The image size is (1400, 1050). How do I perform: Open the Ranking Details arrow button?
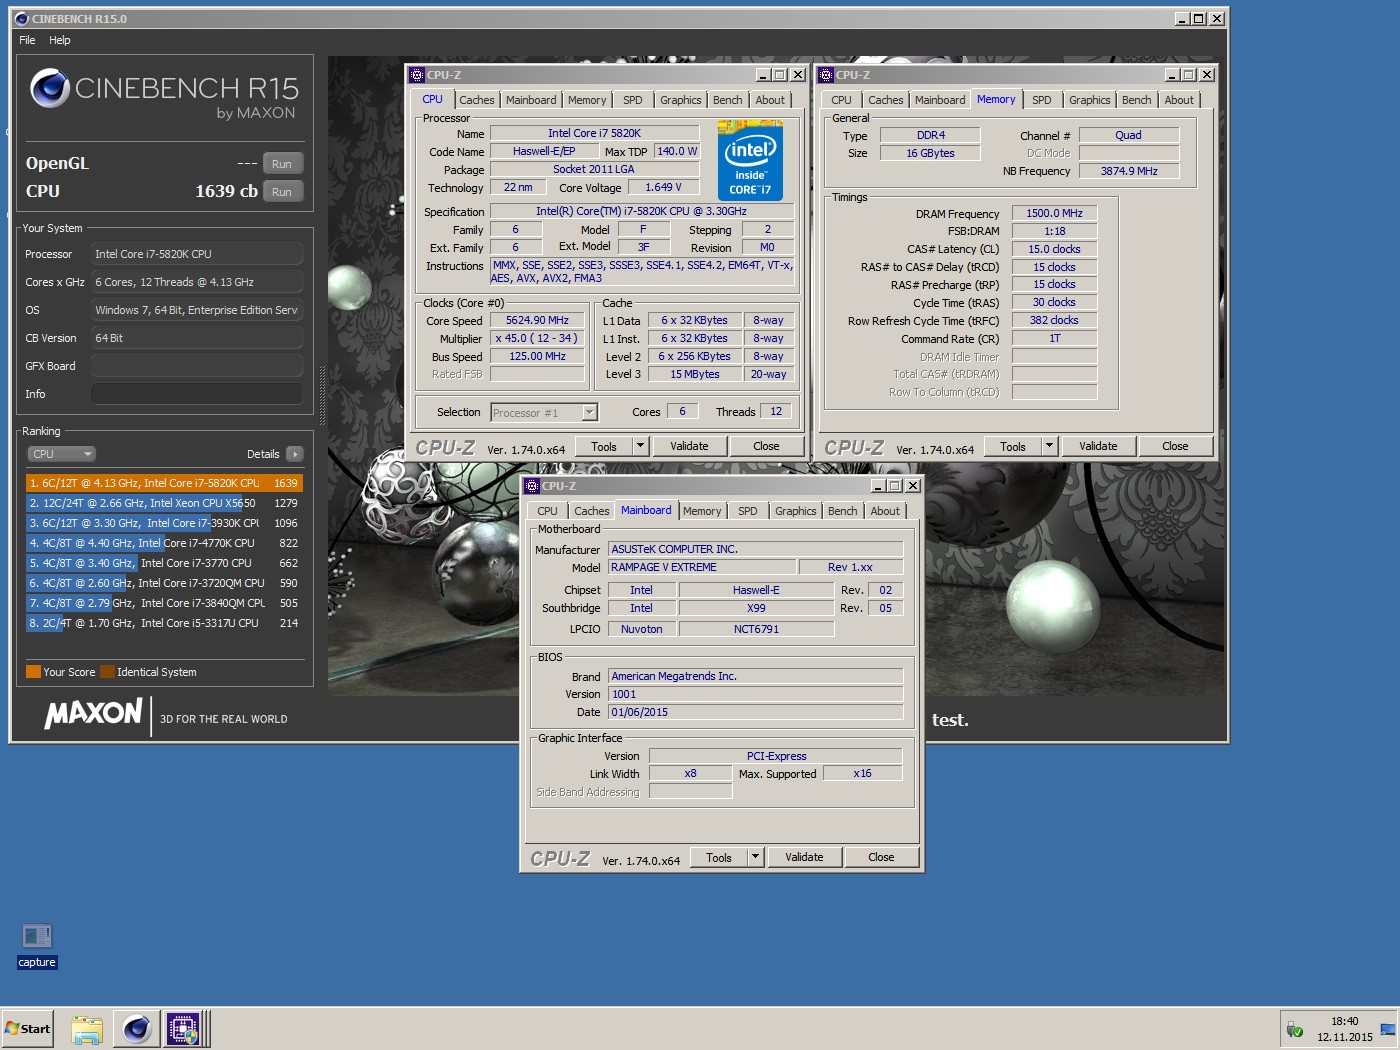pos(294,454)
